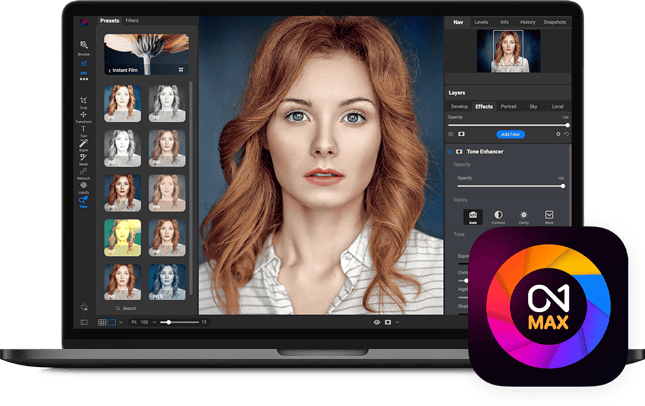The image size is (645, 406).
Task: Click the icon at the bottom of the tool strip
Action: pos(84,307)
